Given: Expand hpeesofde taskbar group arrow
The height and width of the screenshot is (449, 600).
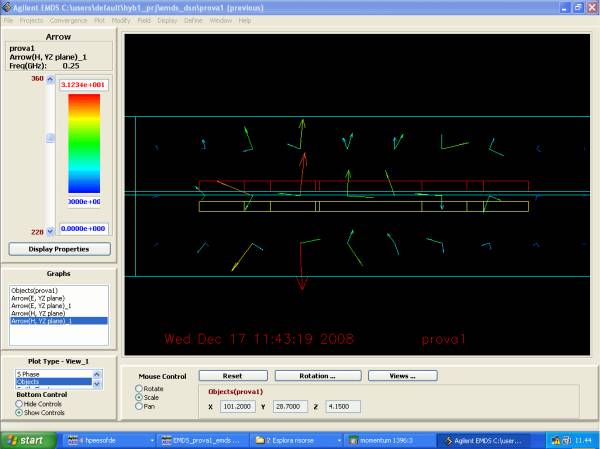Looking at the screenshot, I should tap(152, 441).
